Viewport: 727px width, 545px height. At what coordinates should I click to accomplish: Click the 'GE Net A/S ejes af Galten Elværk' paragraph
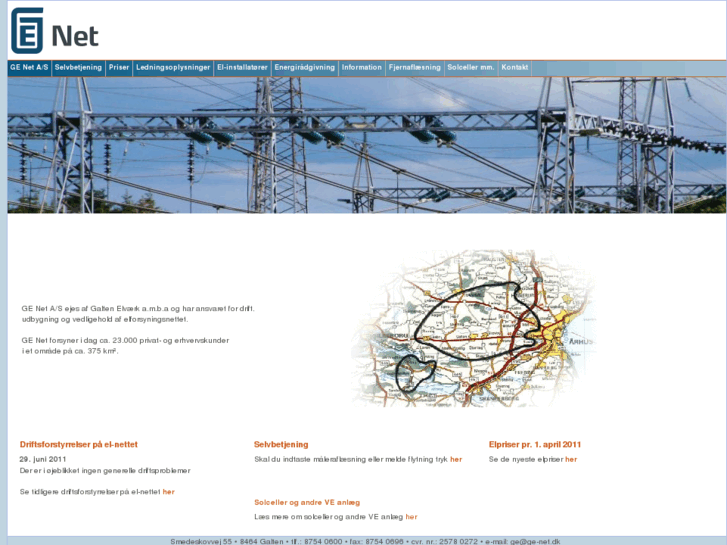pos(138,314)
